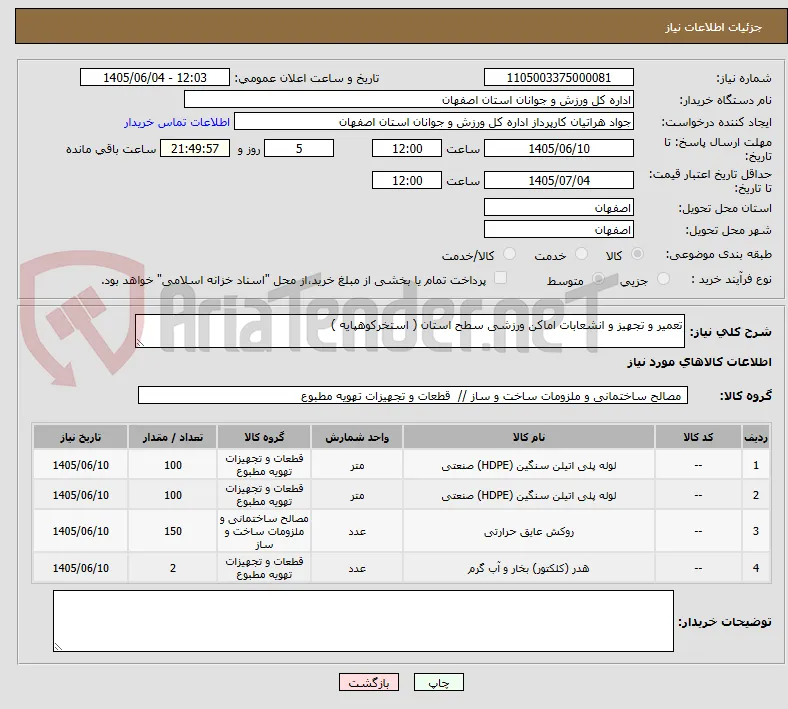
Task: Click the date 1405/06/10 in row 4
Action: 80,568
